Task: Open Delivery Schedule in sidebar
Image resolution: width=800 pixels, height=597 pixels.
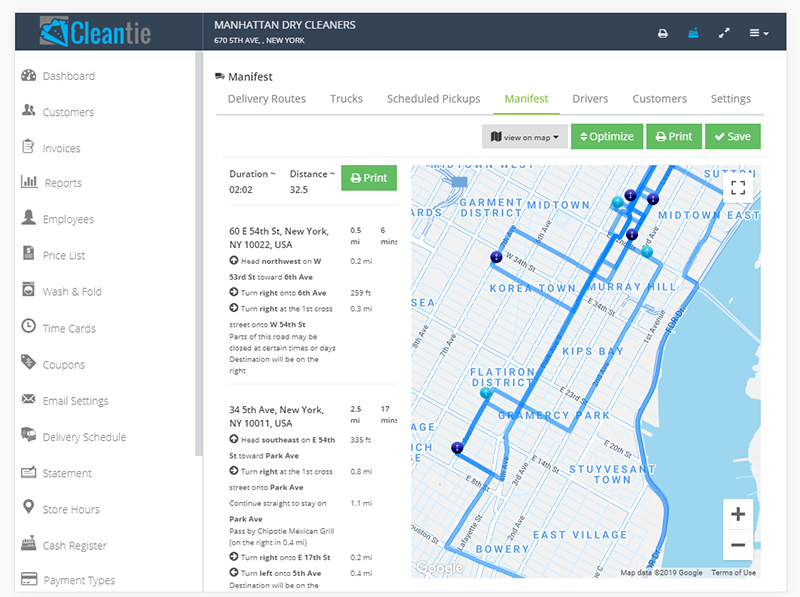Action: coord(84,437)
